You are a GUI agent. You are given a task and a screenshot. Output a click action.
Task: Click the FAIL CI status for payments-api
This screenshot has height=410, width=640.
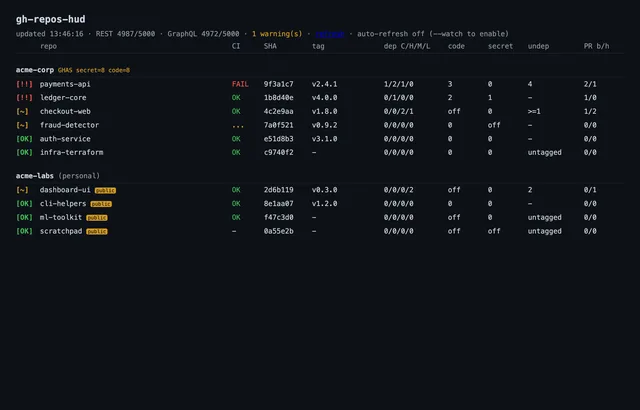(x=240, y=84)
